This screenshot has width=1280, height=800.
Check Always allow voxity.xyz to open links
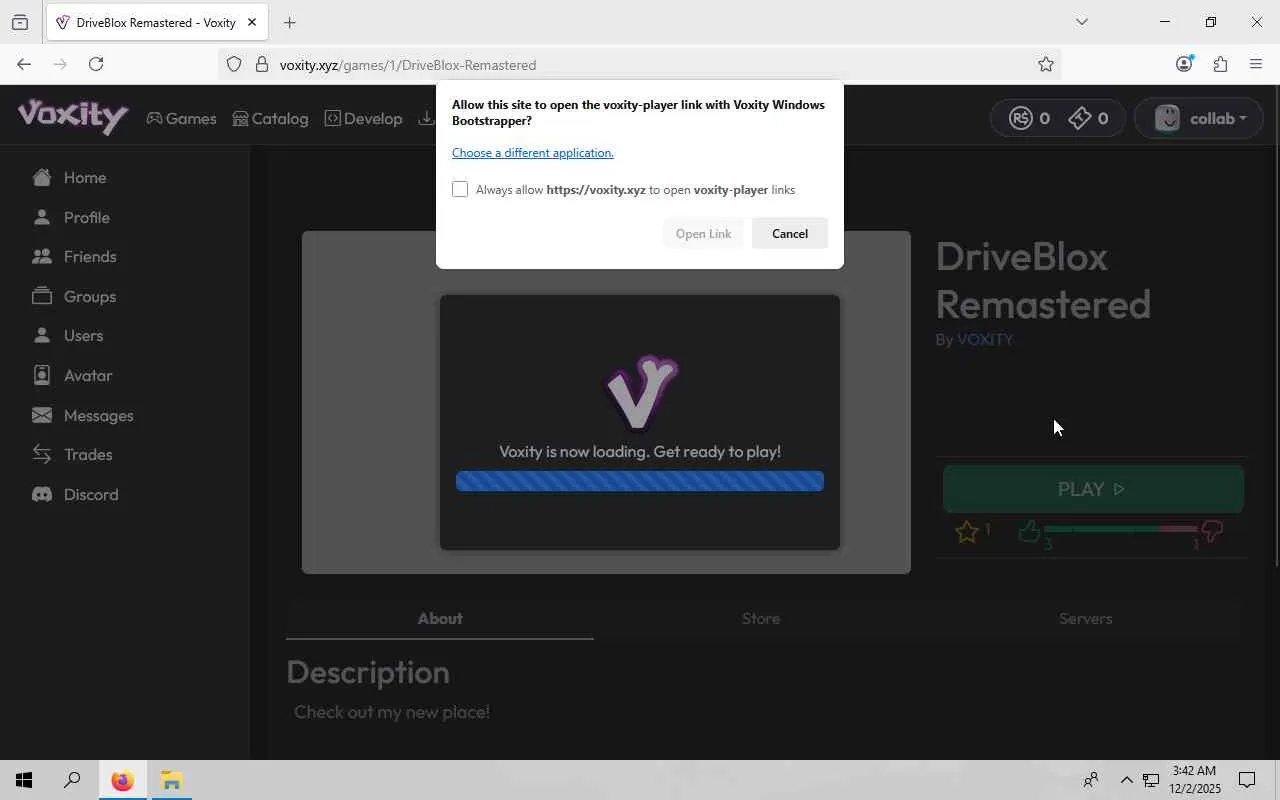(460, 189)
